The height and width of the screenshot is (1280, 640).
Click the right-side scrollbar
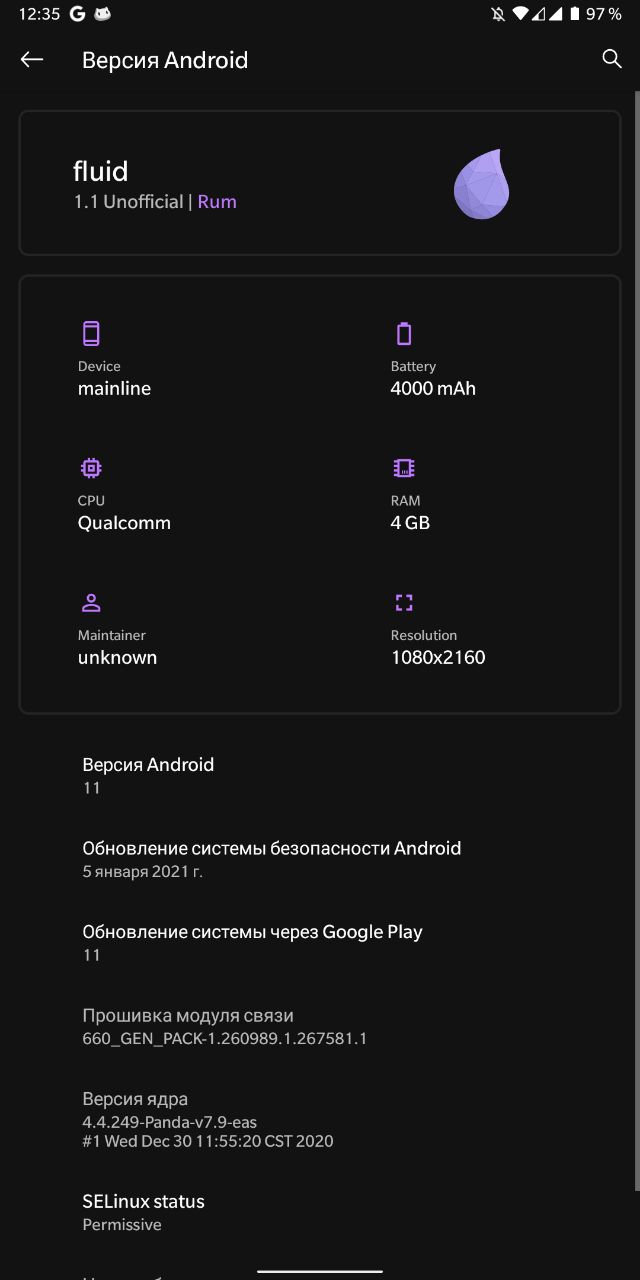(637, 640)
